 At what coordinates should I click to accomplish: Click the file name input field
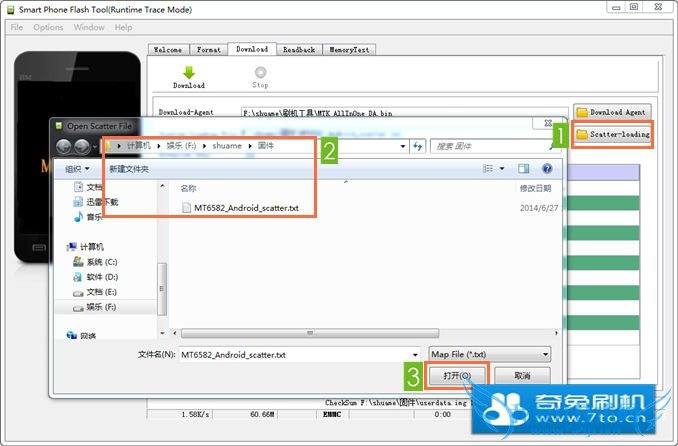(x=295, y=355)
